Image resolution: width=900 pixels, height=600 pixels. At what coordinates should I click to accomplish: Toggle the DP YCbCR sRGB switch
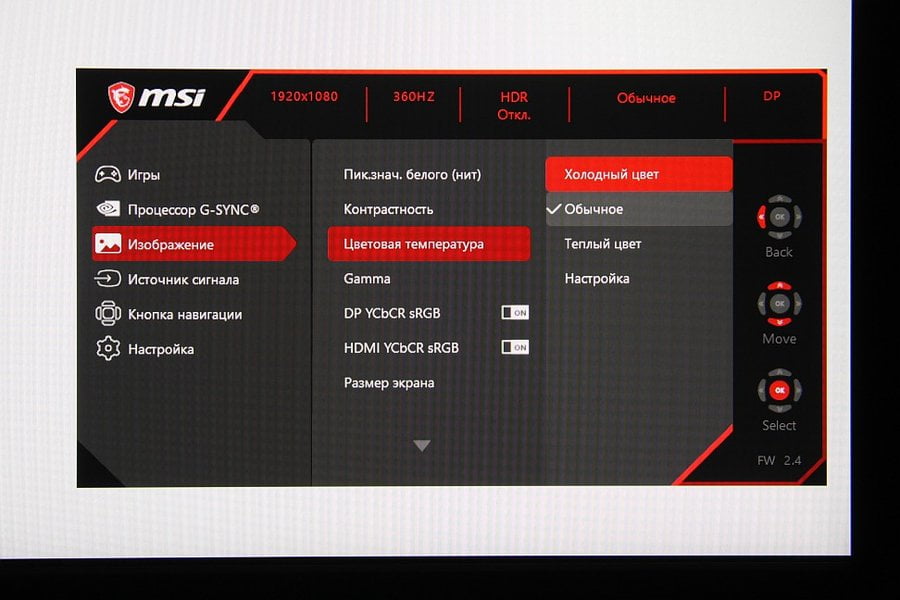click(515, 312)
